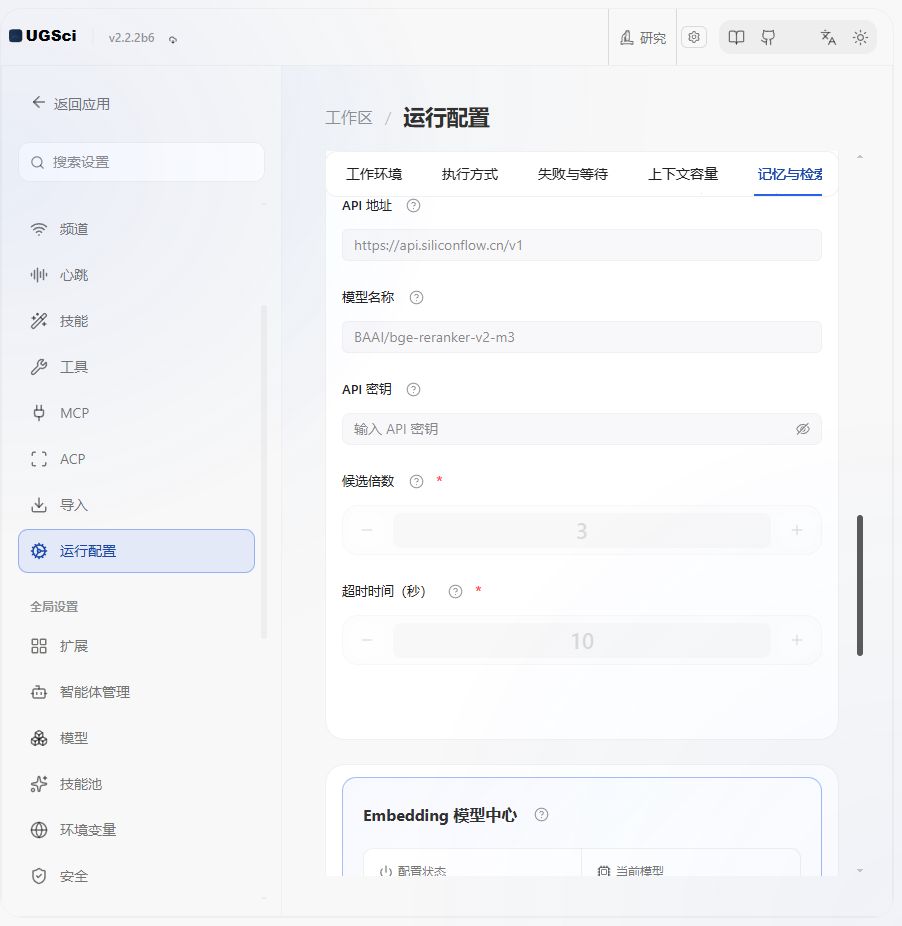The image size is (902, 926).
Task: Open the language translate icon
Action: click(828, 38)
